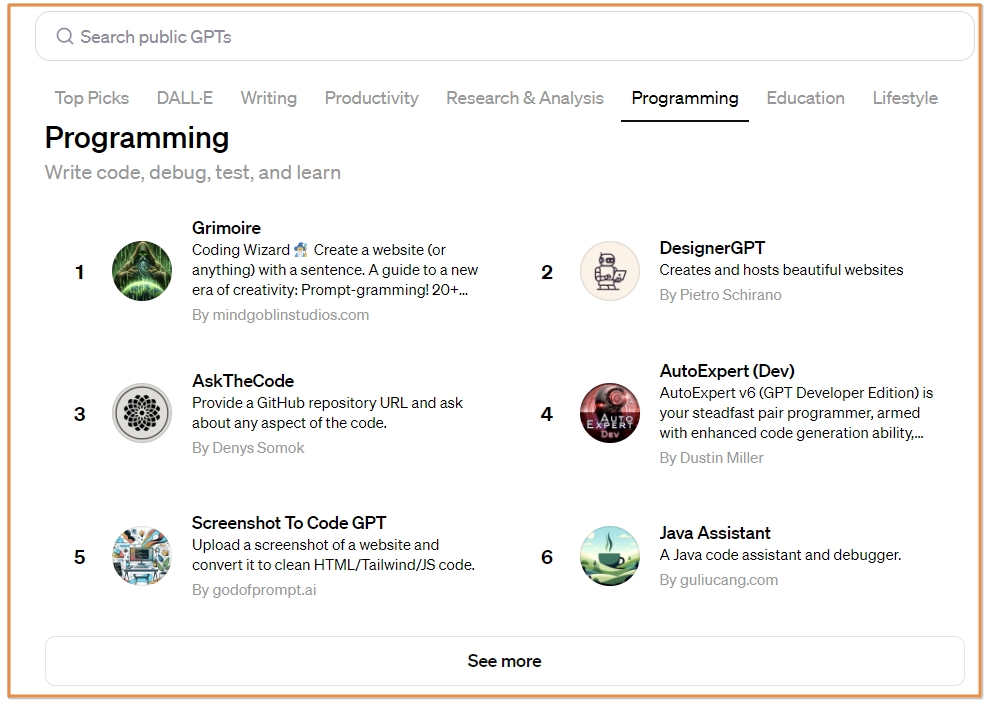The width and height of the screenshot is (998, 702).
Task: Click 'Creates and hosts beautiful websites' description
Action: click(781, 270)
